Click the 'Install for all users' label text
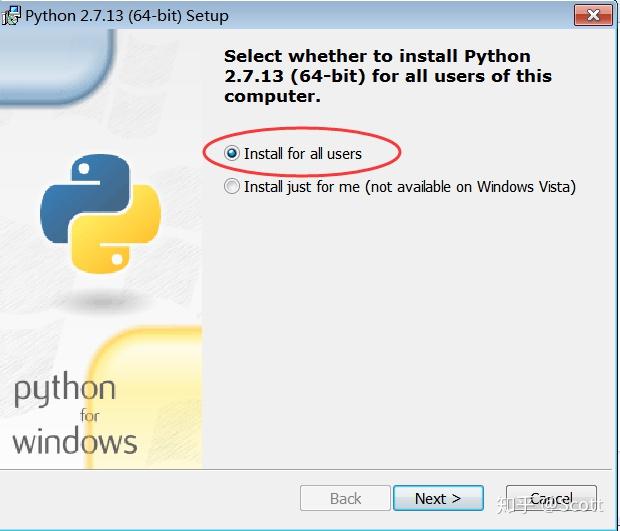The image size is (620, 531). [x=303, y=154]
